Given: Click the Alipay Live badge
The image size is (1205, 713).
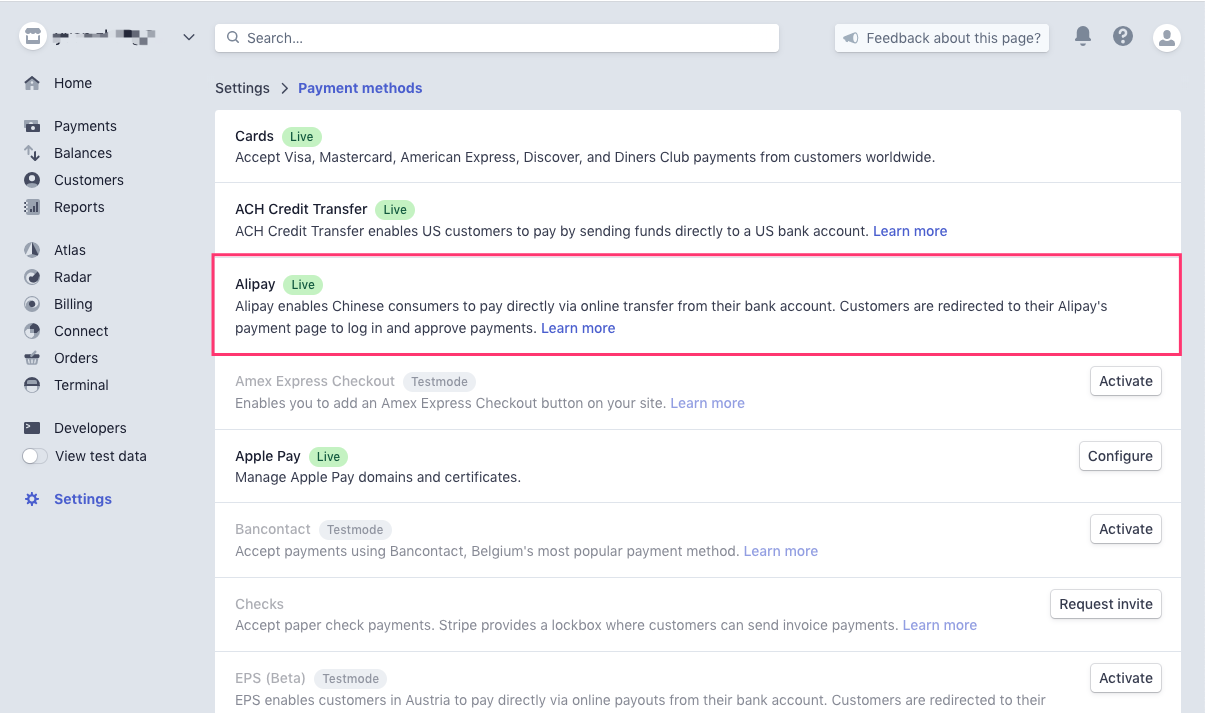Looking at the screenshot, I should pos(303,285).
